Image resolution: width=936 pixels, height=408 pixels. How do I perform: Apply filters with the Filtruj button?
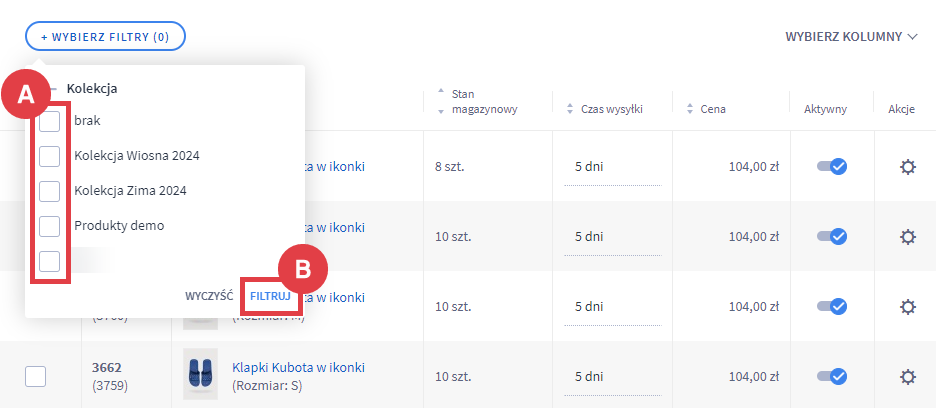pyautogui.click(x=270, y=296)
